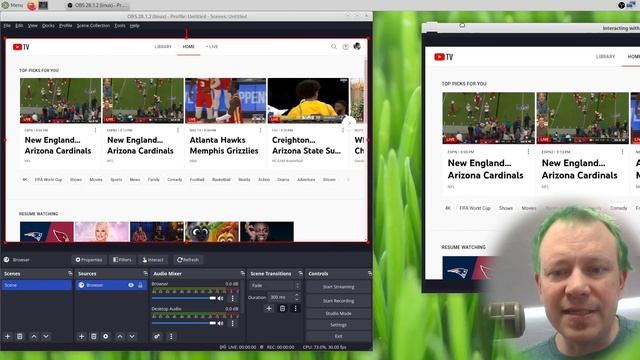Screen dimensions: 640x360
Task: Open options for Creighton Arizona State card
Action: click(342, 130)
